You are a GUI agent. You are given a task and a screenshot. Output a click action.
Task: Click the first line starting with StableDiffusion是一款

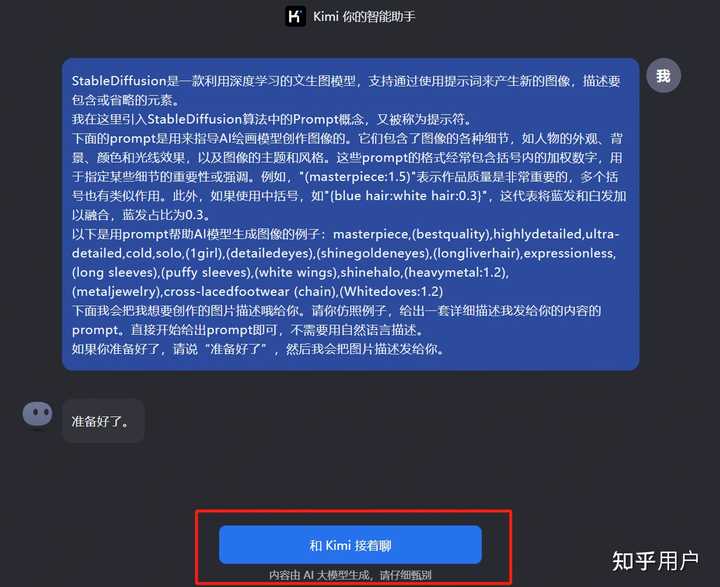pyautogui.click(x=346, y=81)
